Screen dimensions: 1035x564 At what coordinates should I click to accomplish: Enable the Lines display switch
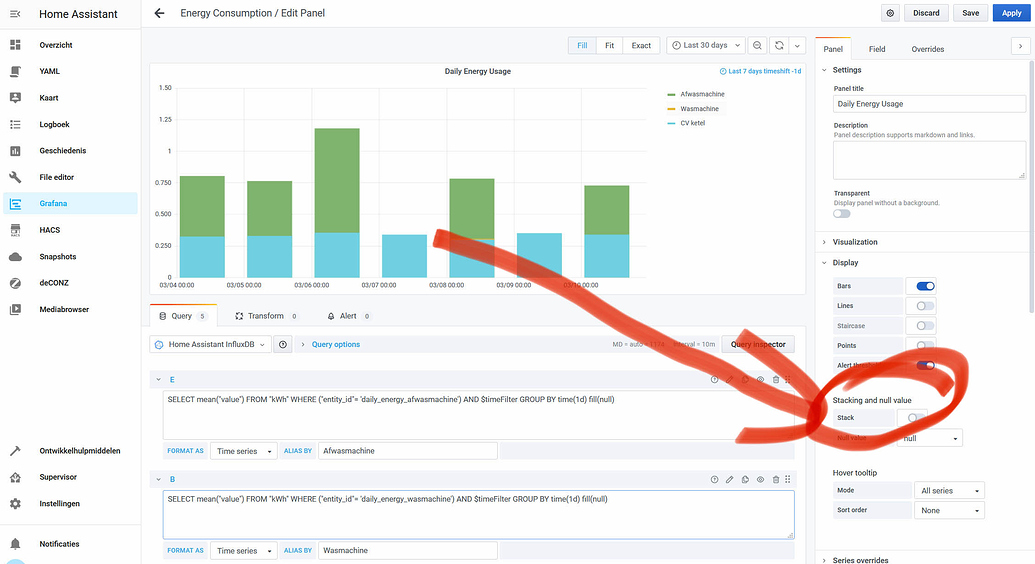click(925, 306)
